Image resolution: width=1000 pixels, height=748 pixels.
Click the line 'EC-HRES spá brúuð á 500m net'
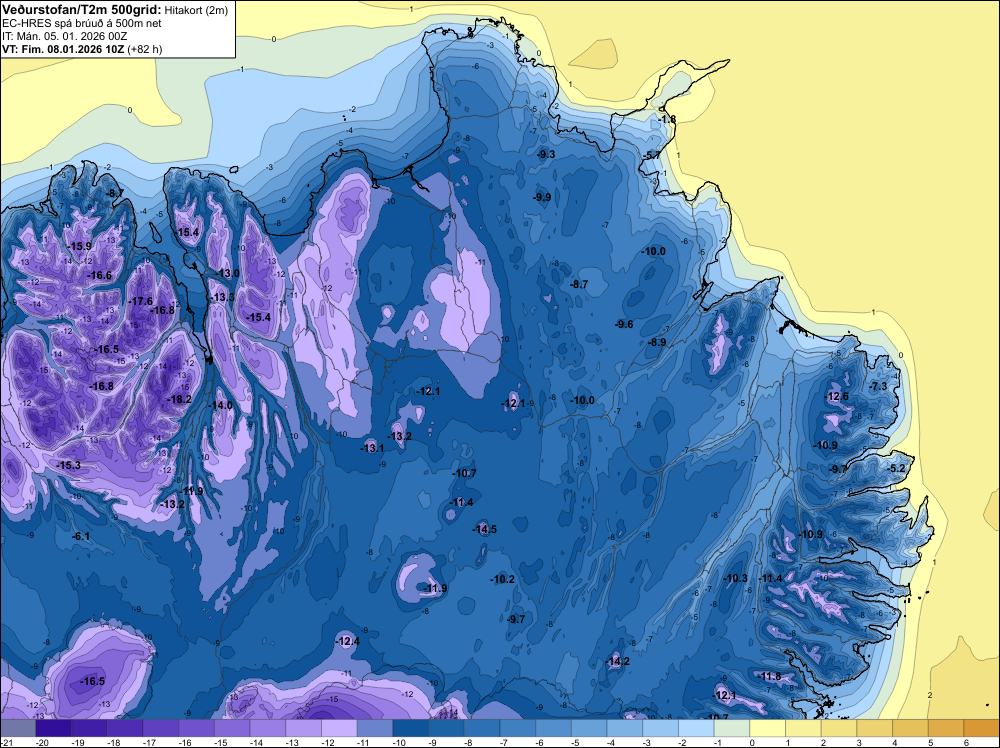[82, 23]
